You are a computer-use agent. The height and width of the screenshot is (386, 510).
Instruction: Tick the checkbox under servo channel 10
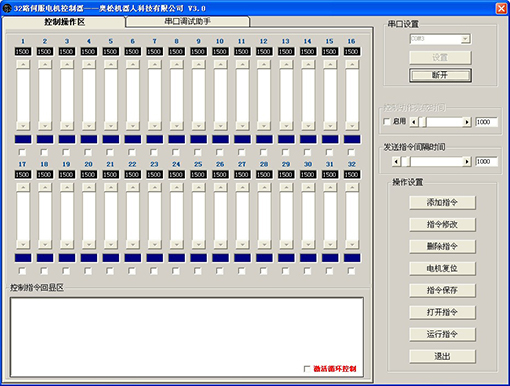(220, 152)
